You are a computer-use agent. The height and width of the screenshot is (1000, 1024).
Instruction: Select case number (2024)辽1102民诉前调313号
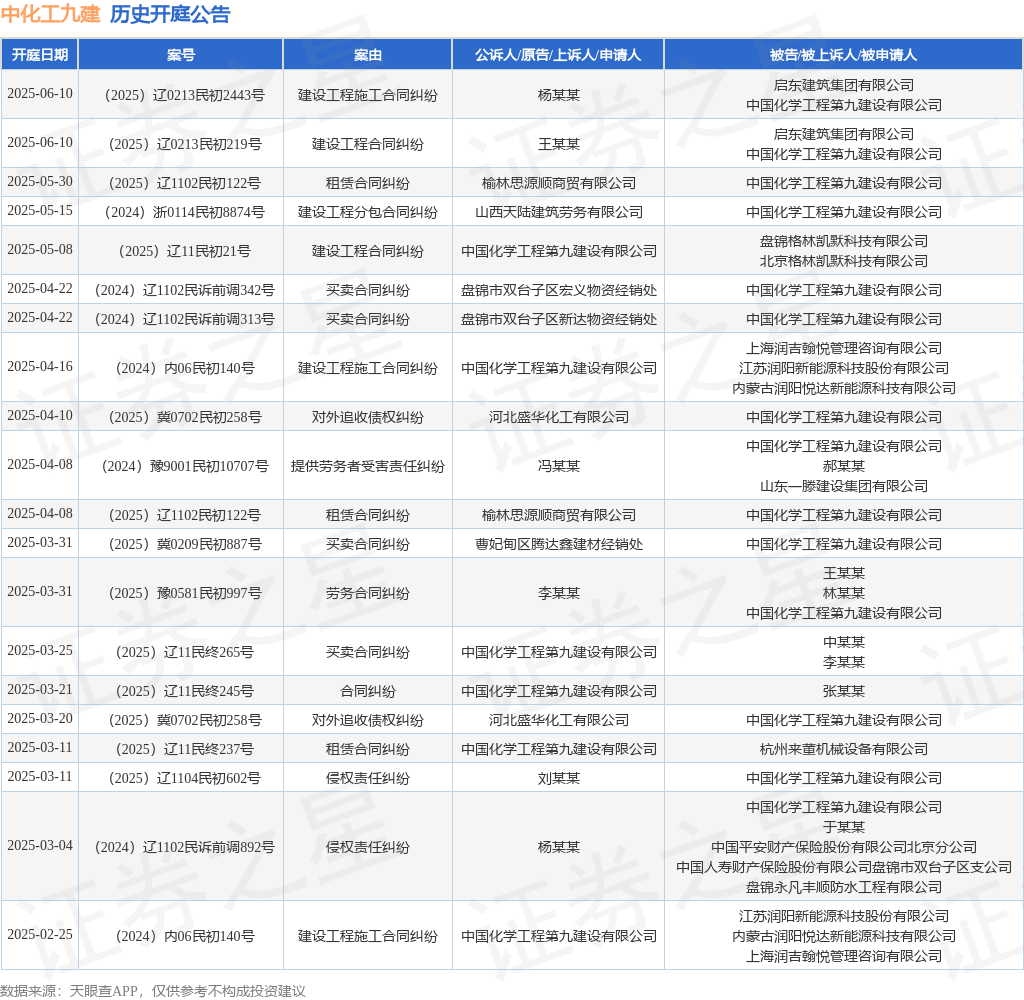[185, 319]
